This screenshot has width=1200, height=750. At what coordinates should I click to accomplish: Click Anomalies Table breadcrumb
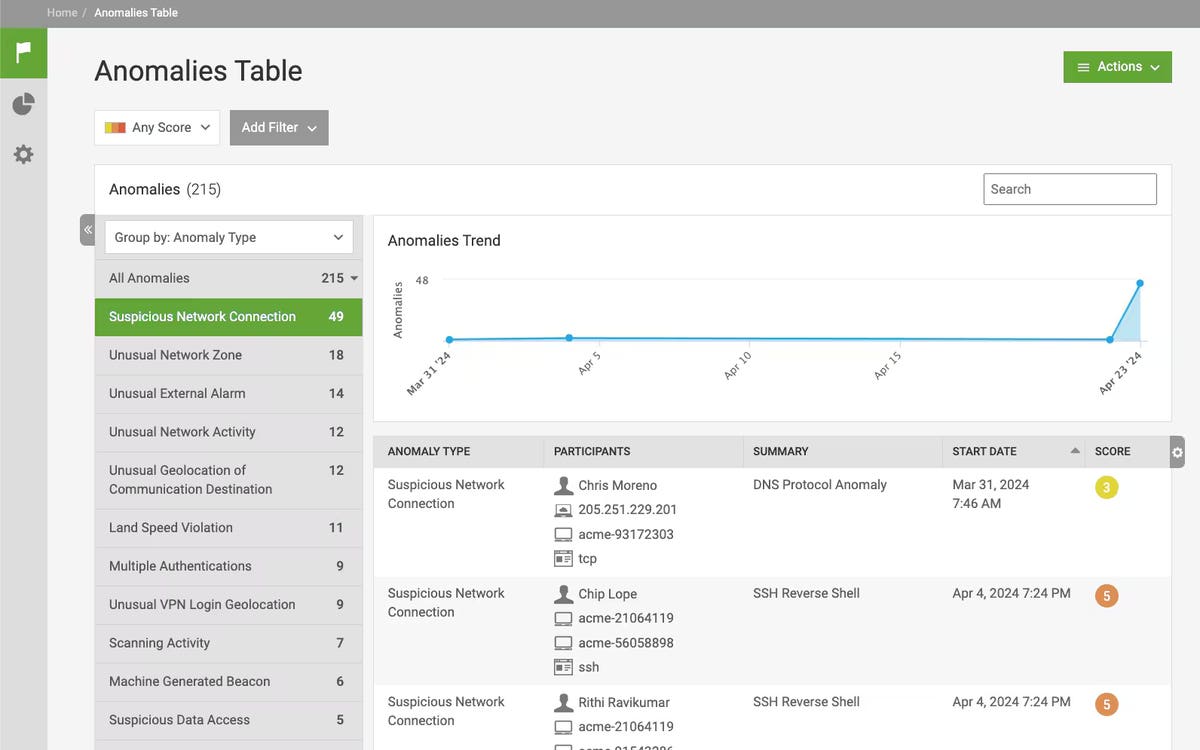[x=136, y=13]
